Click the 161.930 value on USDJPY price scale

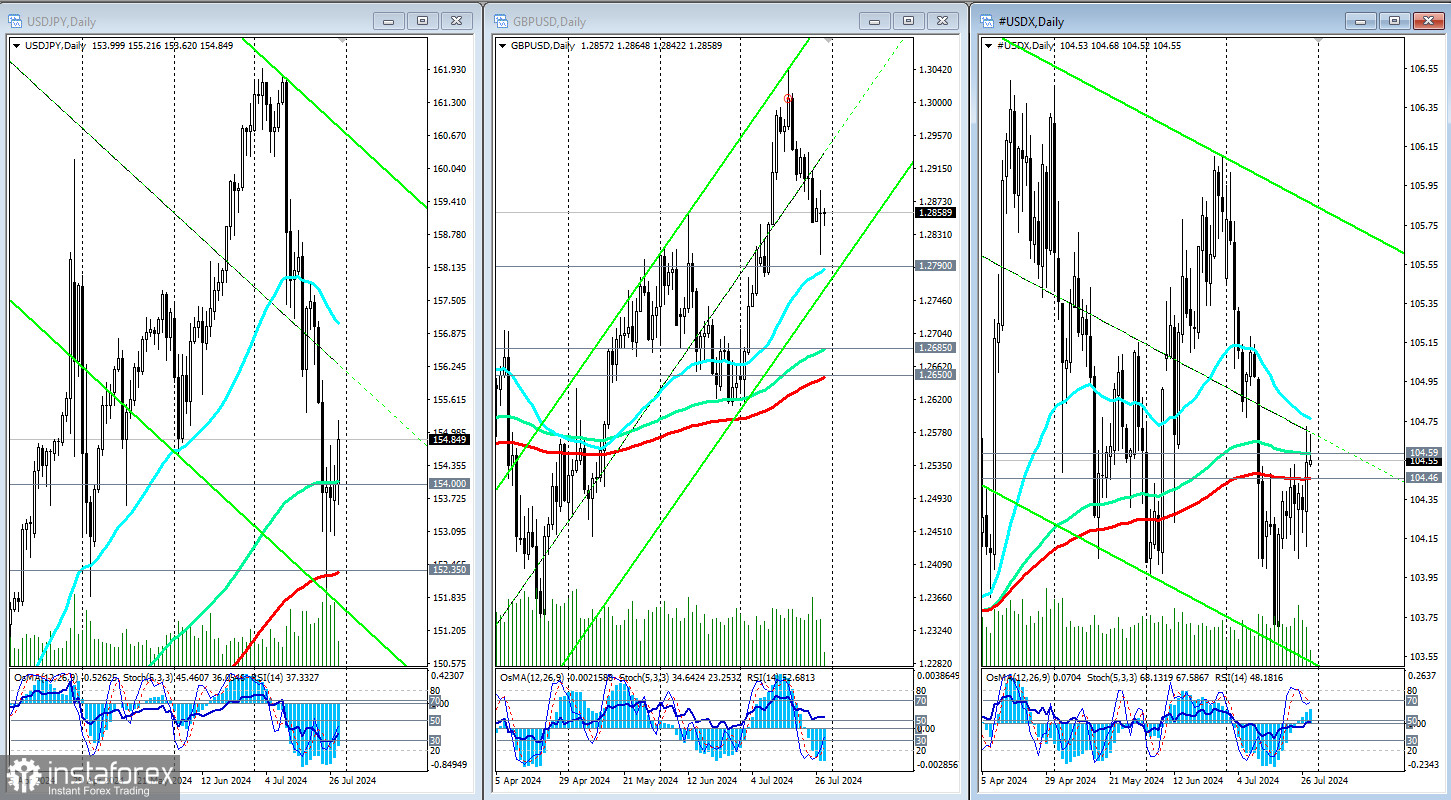tap(448, 69)
